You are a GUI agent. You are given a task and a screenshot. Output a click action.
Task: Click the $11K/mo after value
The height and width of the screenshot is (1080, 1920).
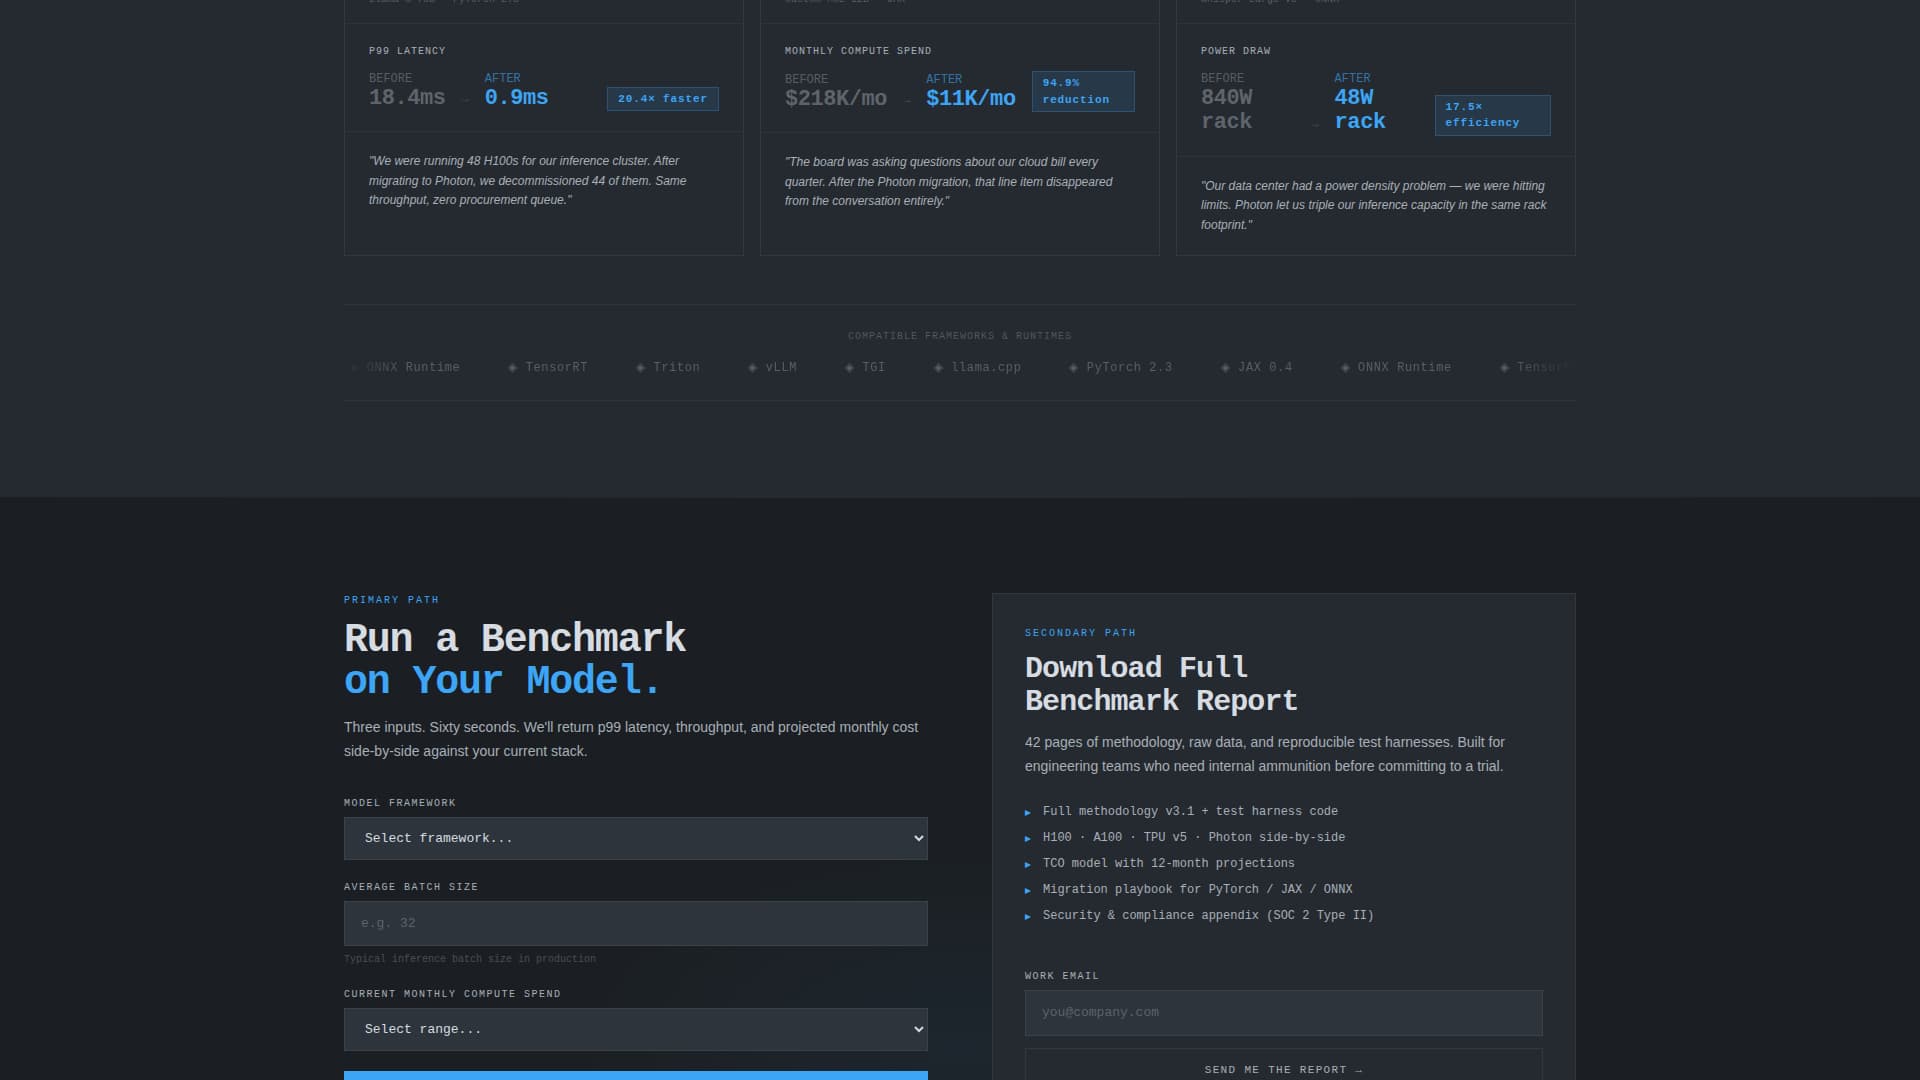click(x=970, y=98)
